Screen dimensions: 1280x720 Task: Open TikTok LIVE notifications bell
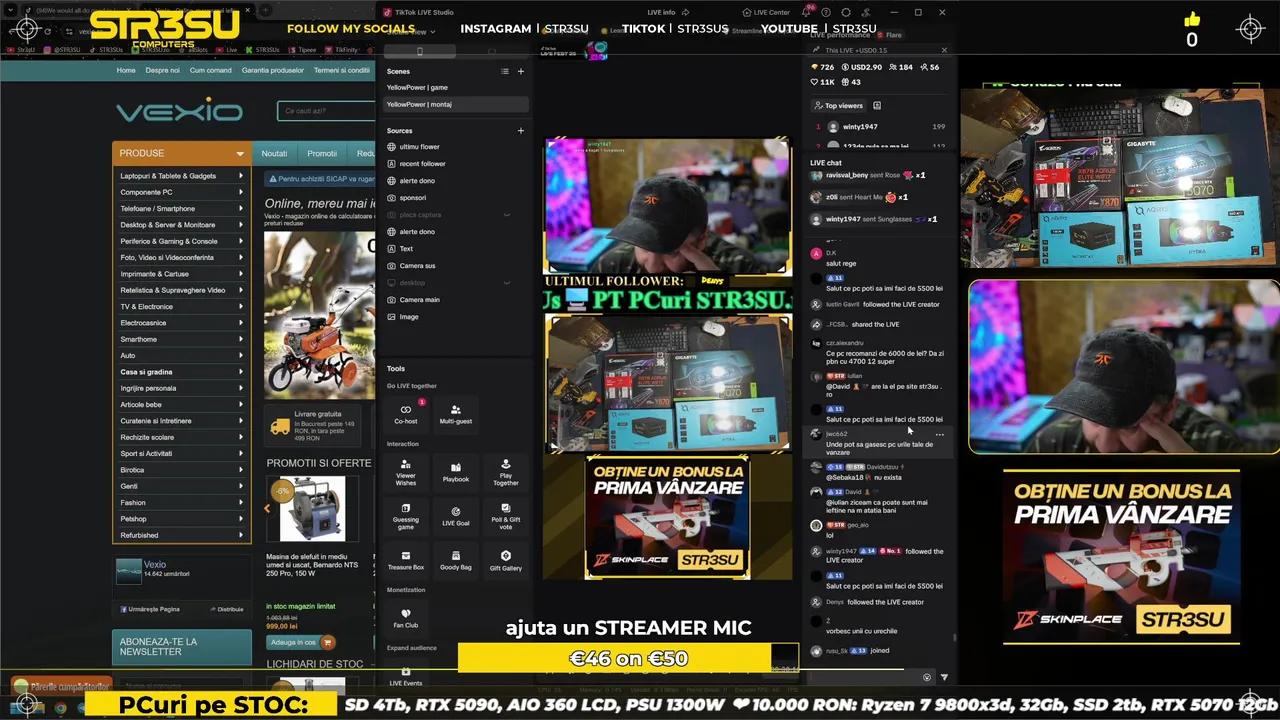(806, 12)
